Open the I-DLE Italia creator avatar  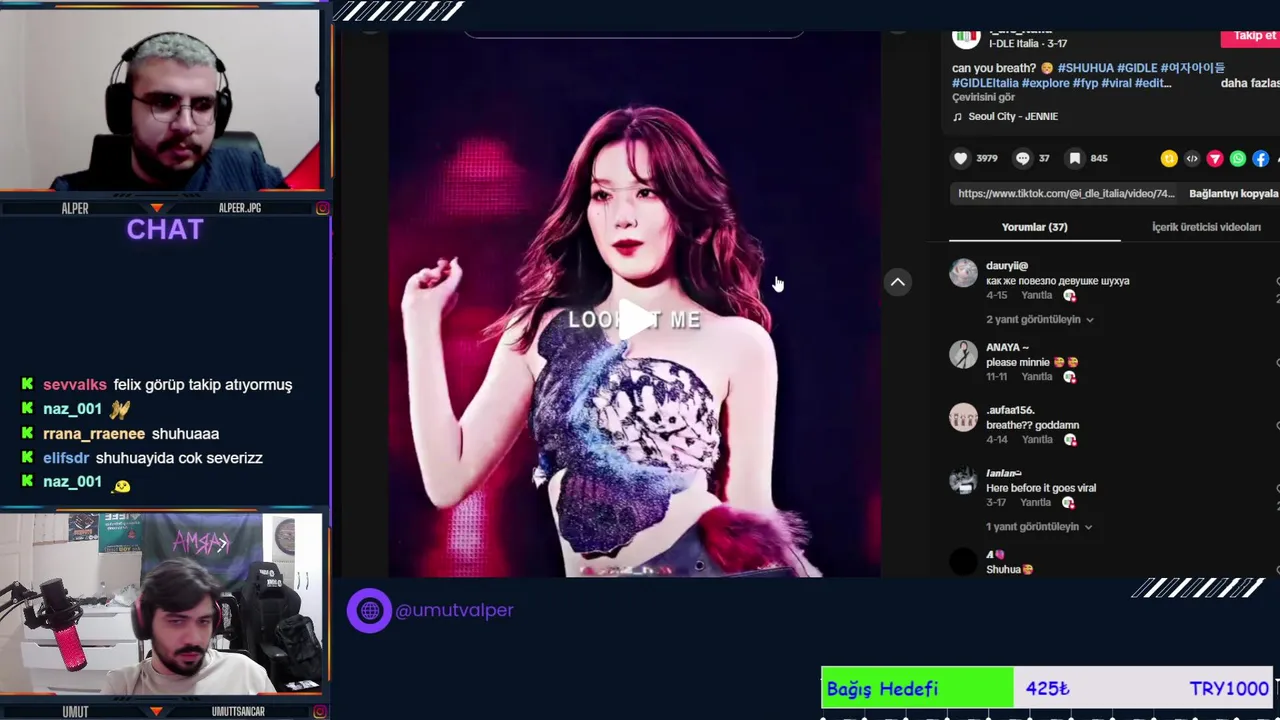(966, 37)
